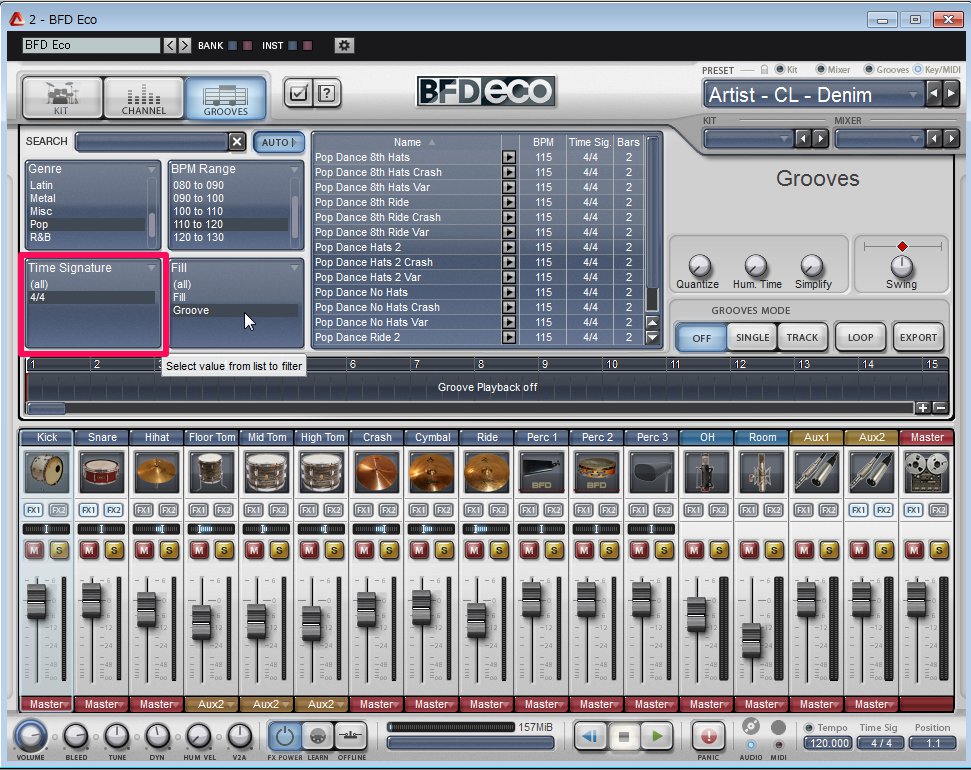Open the help question mark icon
The width and height of the screenshot is (971, 770).
(326, 94)
